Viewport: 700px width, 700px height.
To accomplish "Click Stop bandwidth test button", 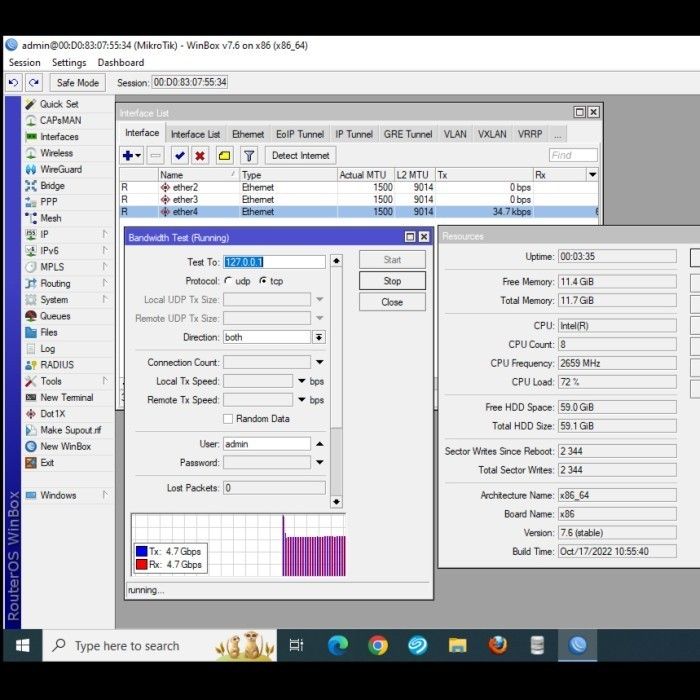I will pos(392,281).
